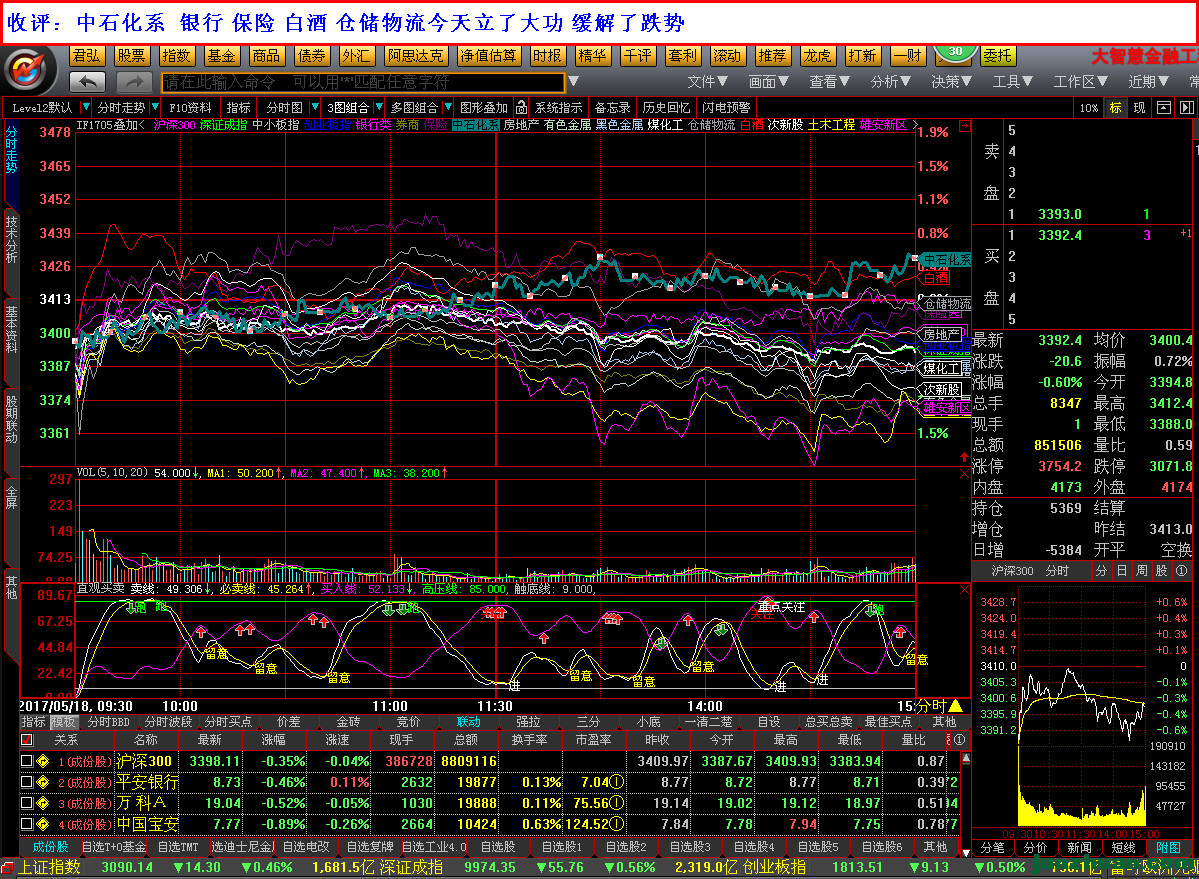Click the info circle beside 万科A 市盈率
The height and width of the screenshot is (879, 1199).
(616, 803)
